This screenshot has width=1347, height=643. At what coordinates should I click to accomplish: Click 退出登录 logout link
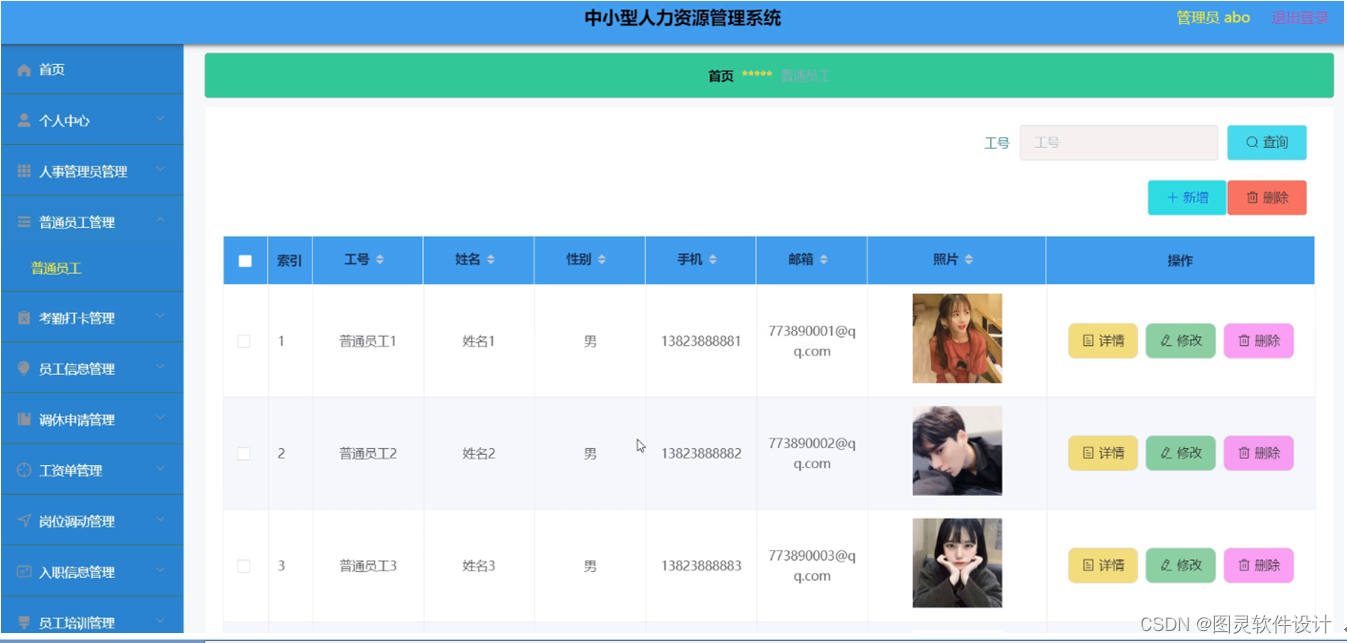point(1300,18)
